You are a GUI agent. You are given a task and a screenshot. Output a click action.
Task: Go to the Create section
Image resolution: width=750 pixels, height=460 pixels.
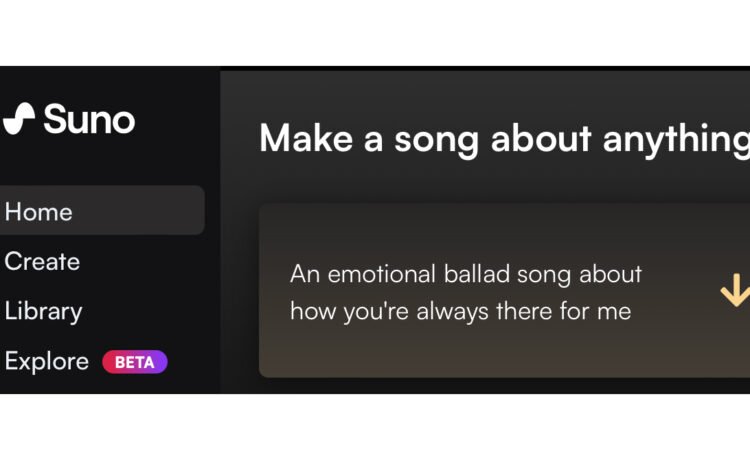[42, 262]
